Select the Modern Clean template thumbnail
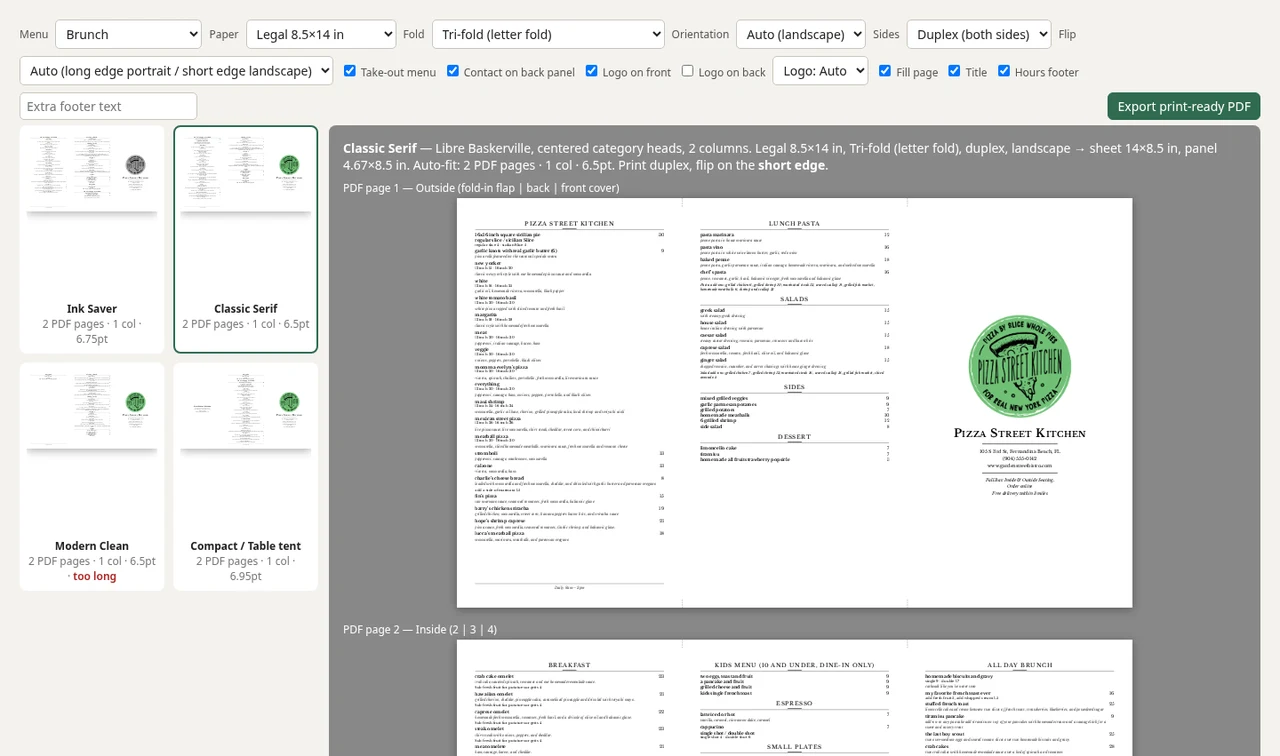The height and width of the screenshot is (756, 1280). [x=92, y=476]
